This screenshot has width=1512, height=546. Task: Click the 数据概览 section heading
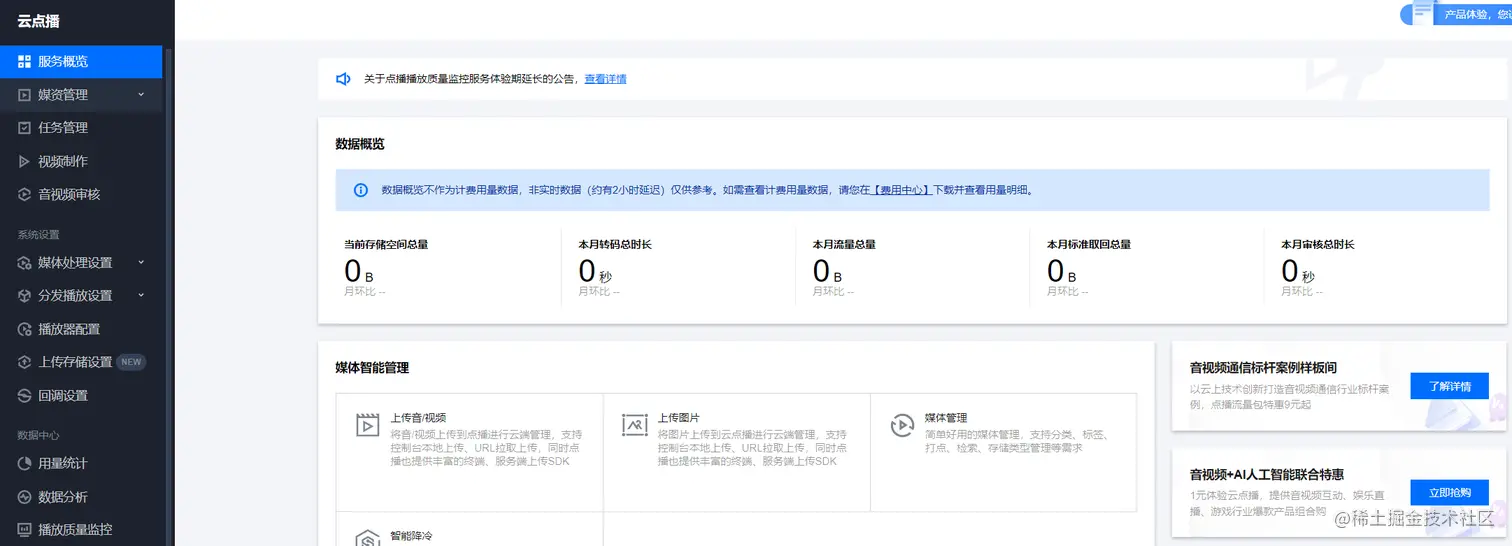[360, 144]
